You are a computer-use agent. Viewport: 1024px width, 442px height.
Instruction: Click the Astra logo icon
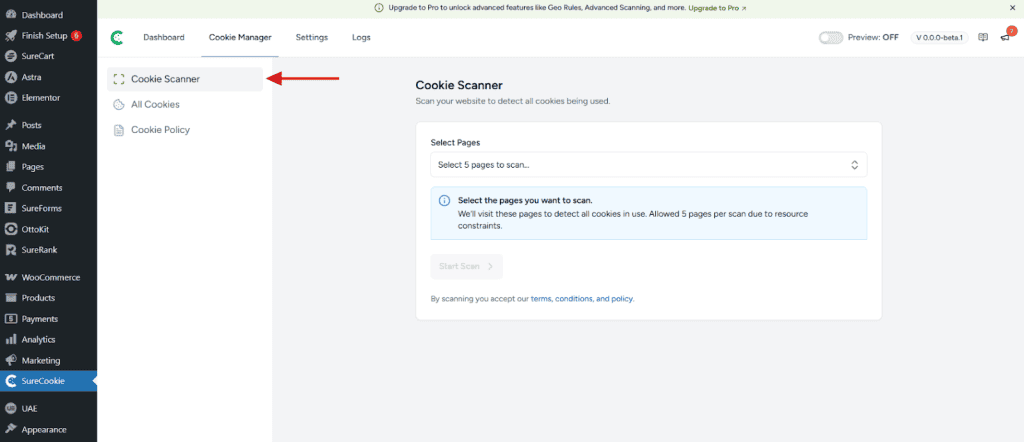(x=10, y=77)
